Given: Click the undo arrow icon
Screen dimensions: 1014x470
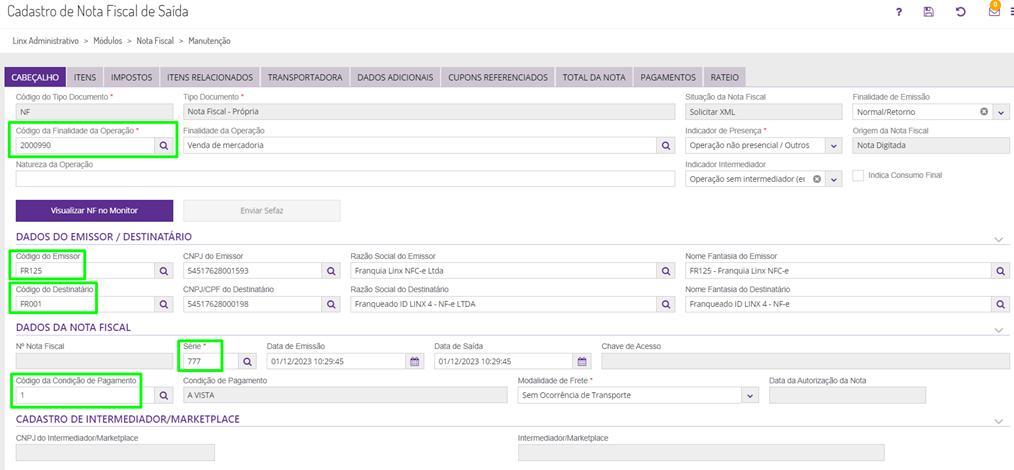Looking at the screenshot, I should coord(961,12).
